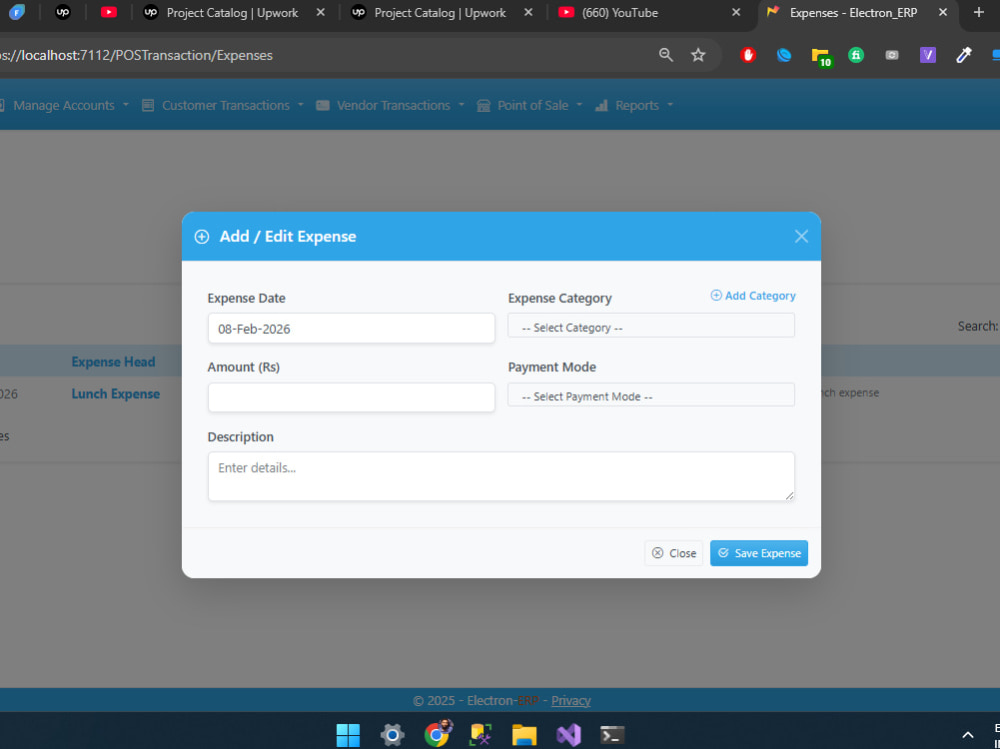Open Settings from the taskbar gear icon

392,735
